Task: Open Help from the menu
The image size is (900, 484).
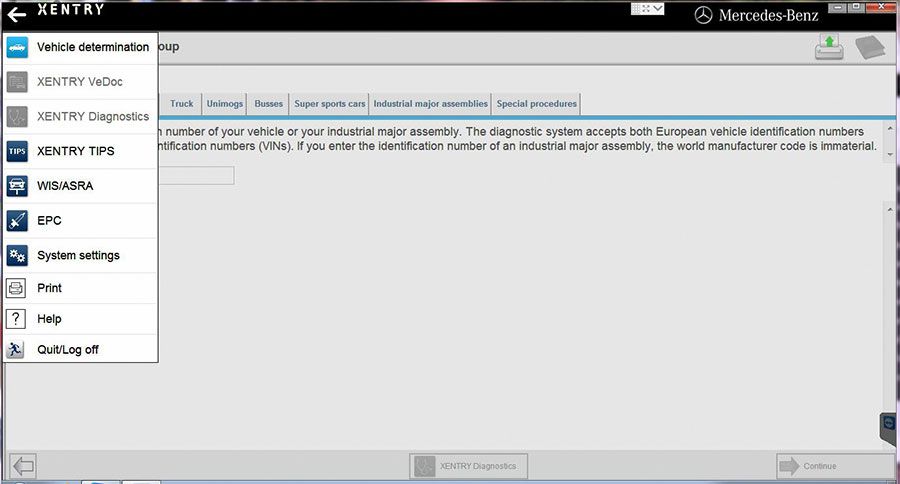Action: (80, 319)
